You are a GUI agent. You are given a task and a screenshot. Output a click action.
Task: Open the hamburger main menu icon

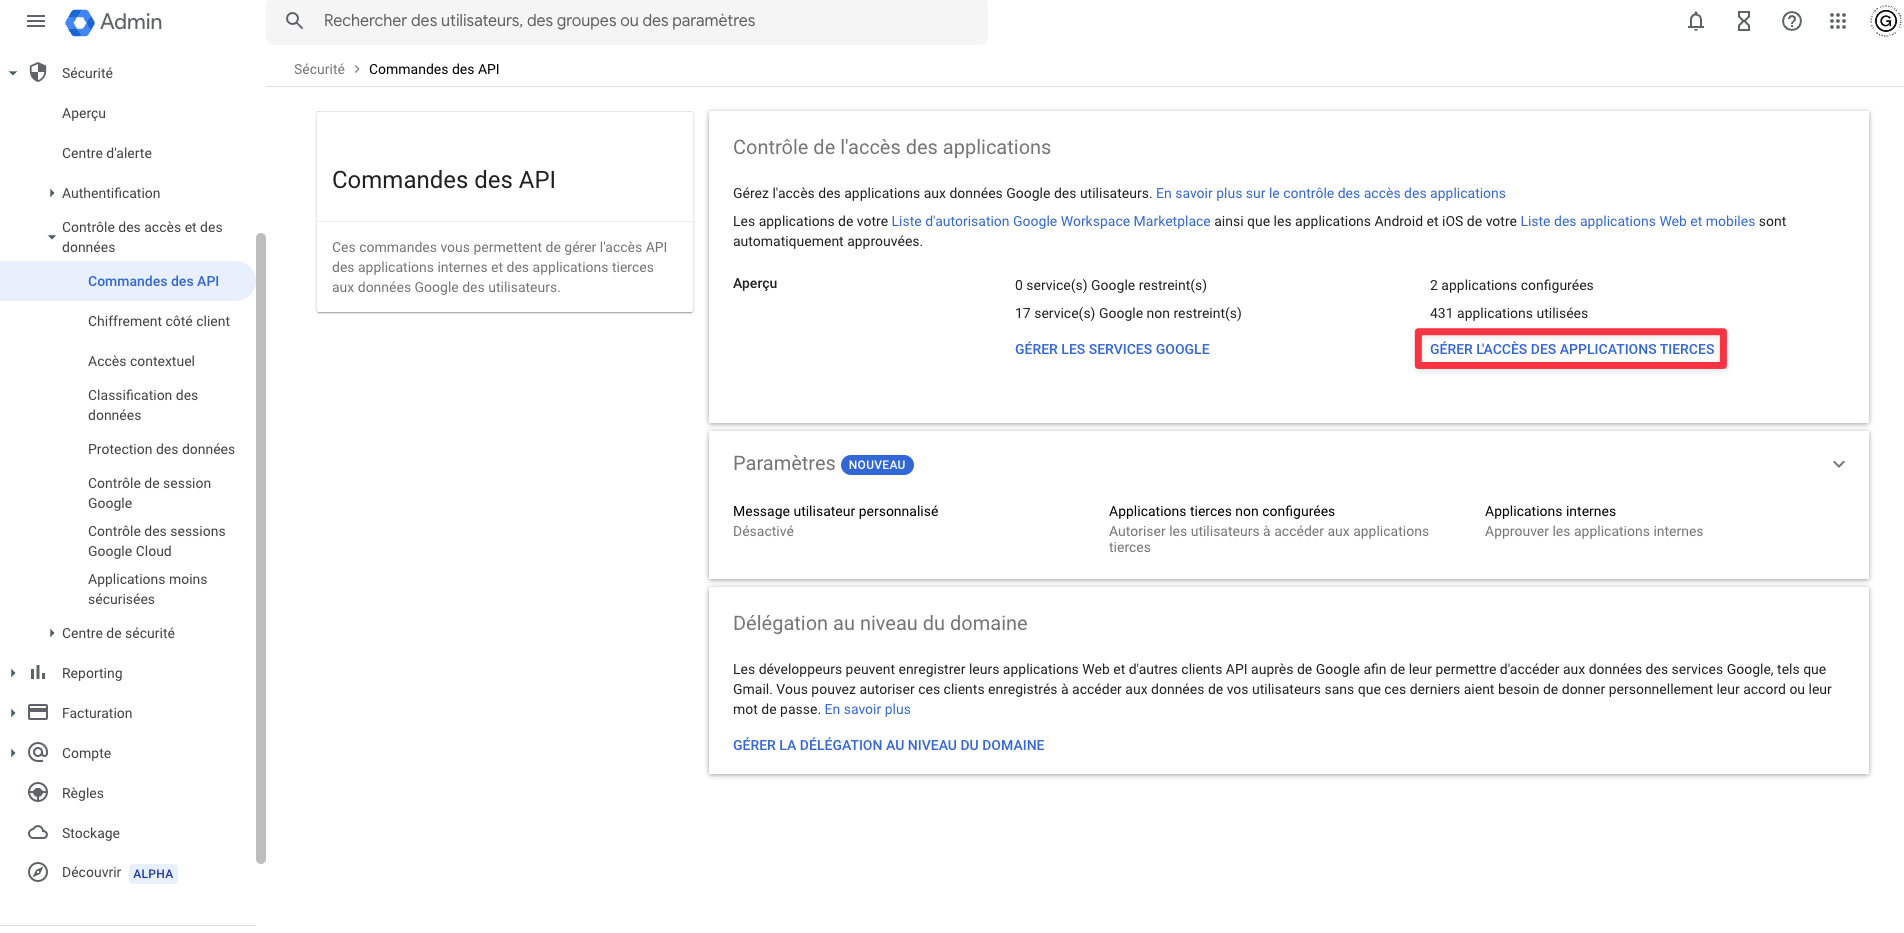coord(36,21)
